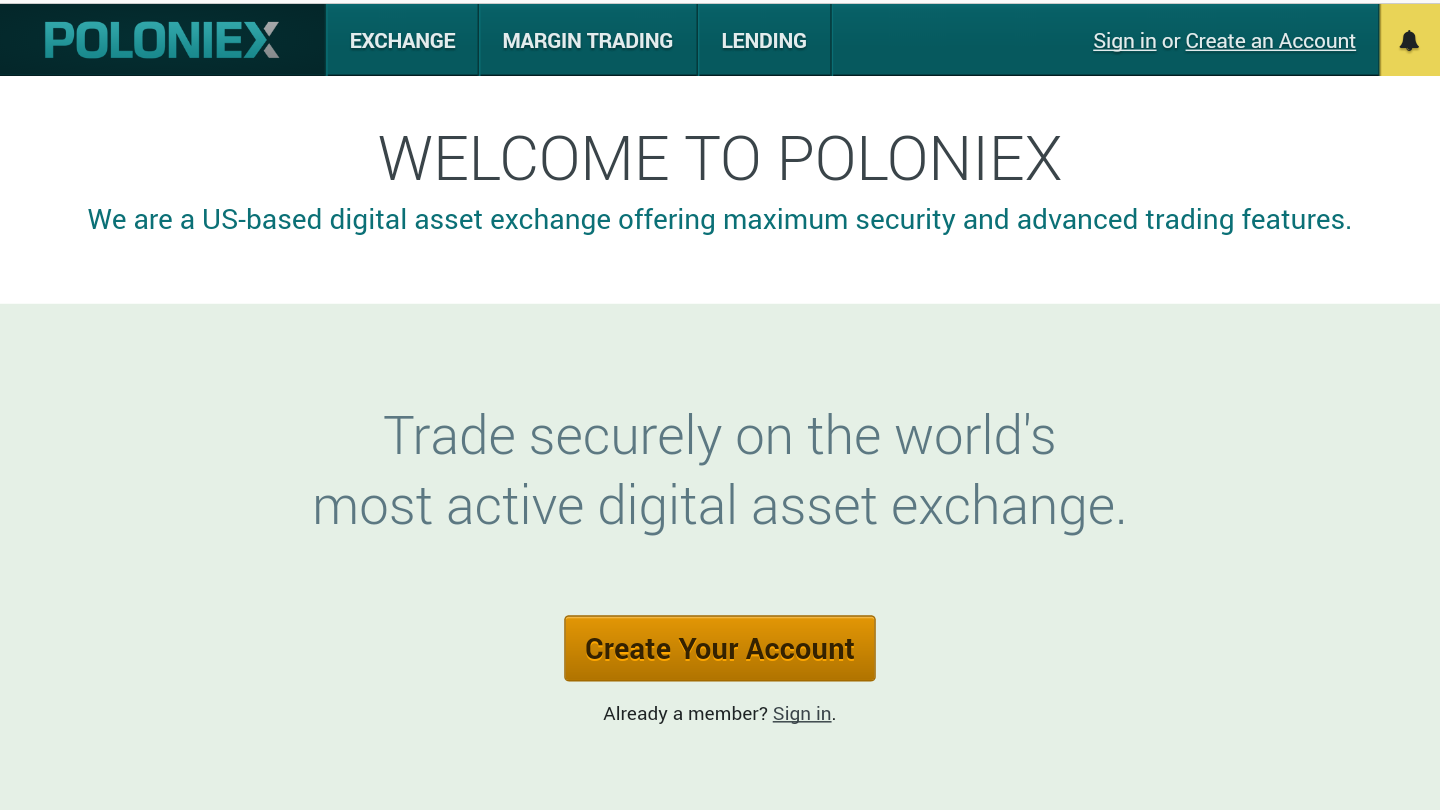1440x810 pixels.
Task: Click the Poloniex logo in the header
Action: pyautogui.click(x=162, y=40)
